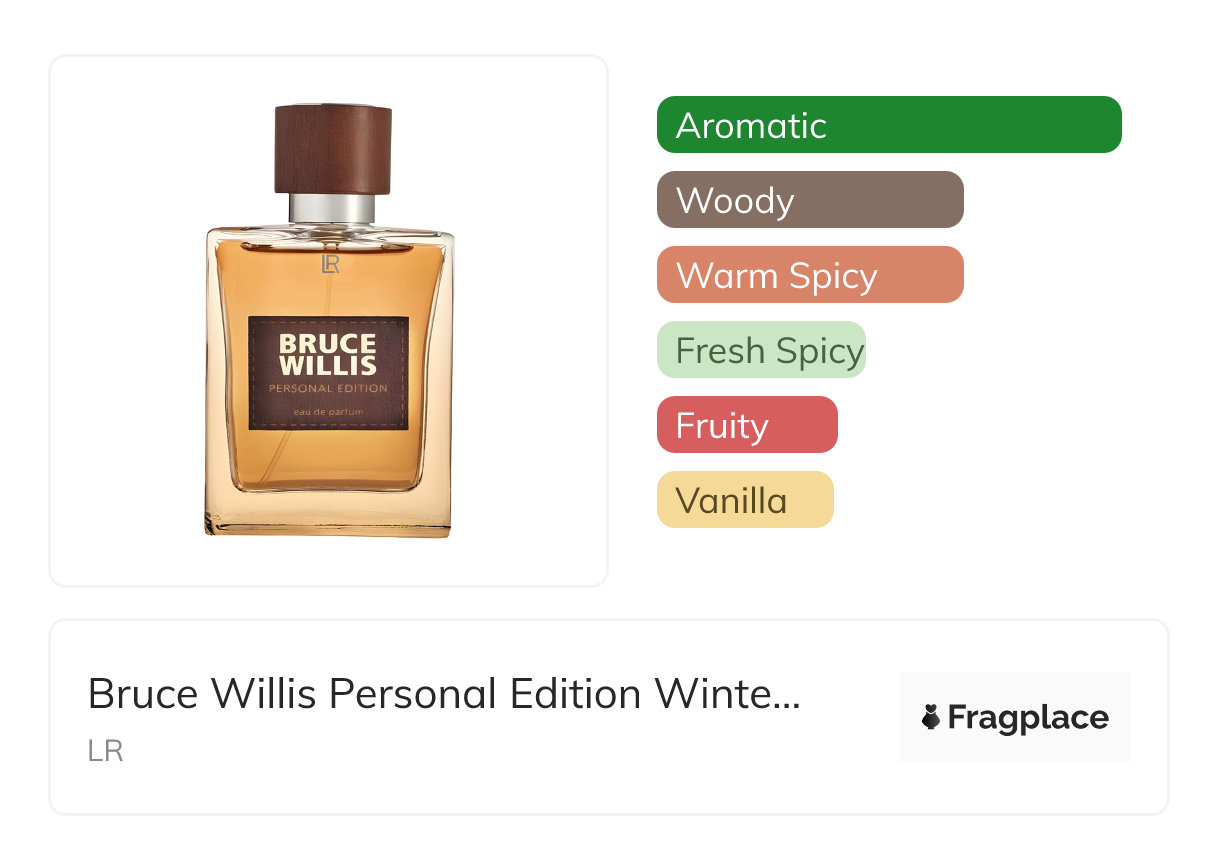Select the green Aromatic accord bar
The image size is (1218, 864).
[x=889, y=125]
